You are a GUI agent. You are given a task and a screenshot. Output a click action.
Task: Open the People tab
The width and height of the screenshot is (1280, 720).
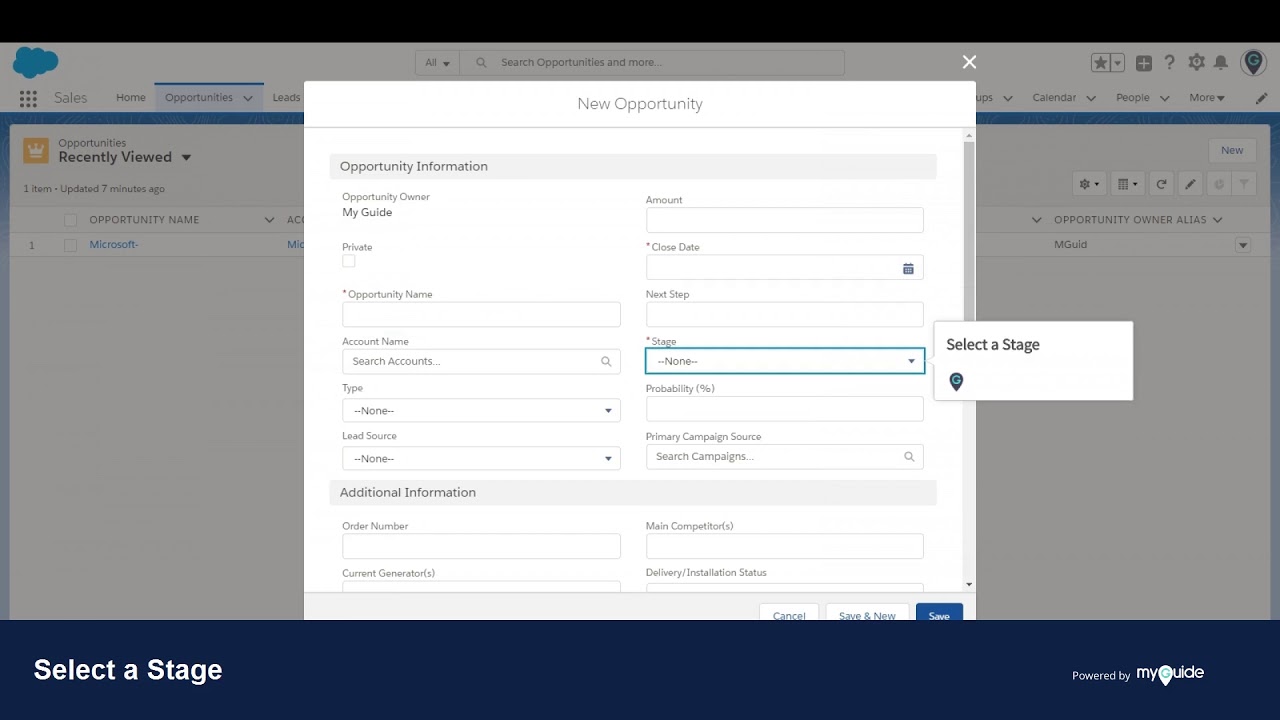pyautogui.click(x=1133, y=98)
